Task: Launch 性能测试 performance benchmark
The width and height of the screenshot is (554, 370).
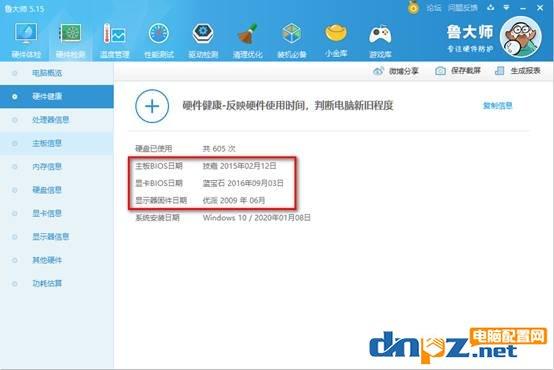Action: click(x=159, y=40)
